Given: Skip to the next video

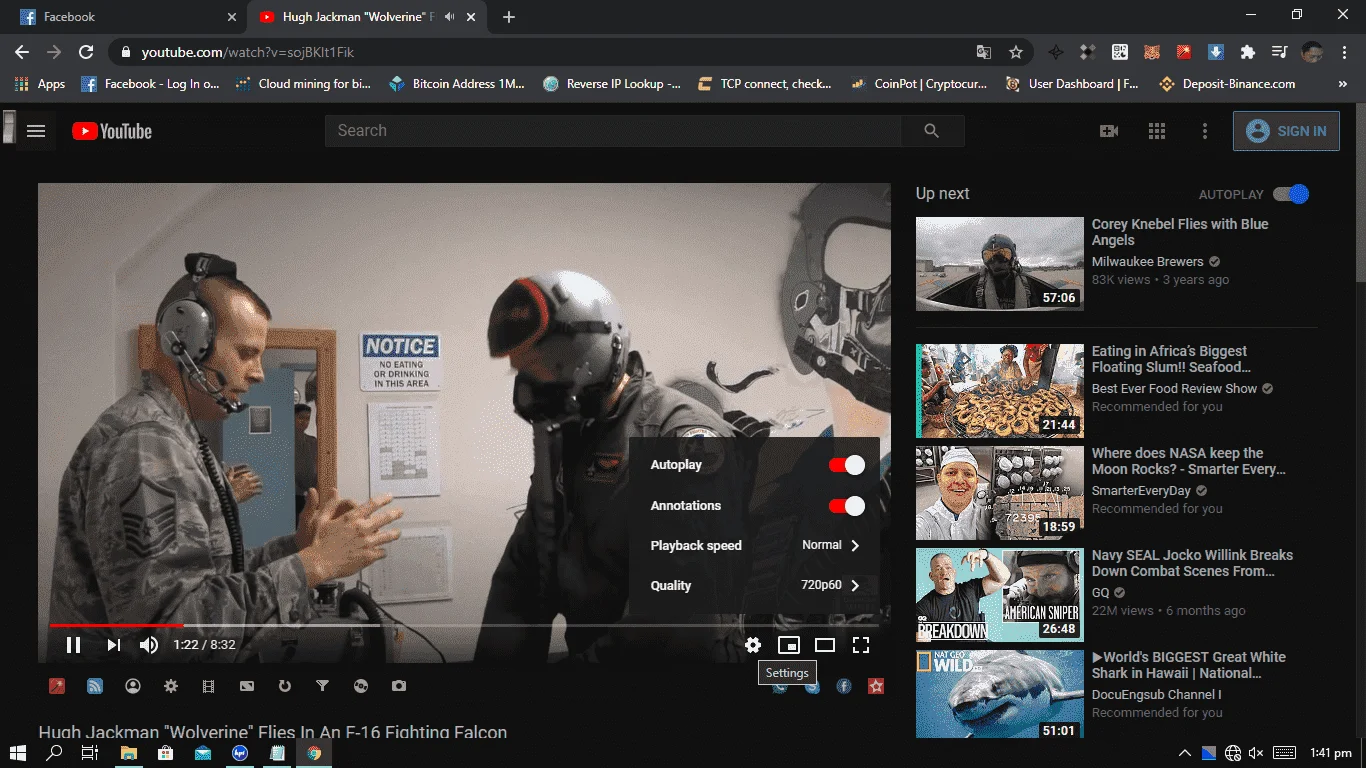Looking at the screenshot, I should (x=113, y=645).
